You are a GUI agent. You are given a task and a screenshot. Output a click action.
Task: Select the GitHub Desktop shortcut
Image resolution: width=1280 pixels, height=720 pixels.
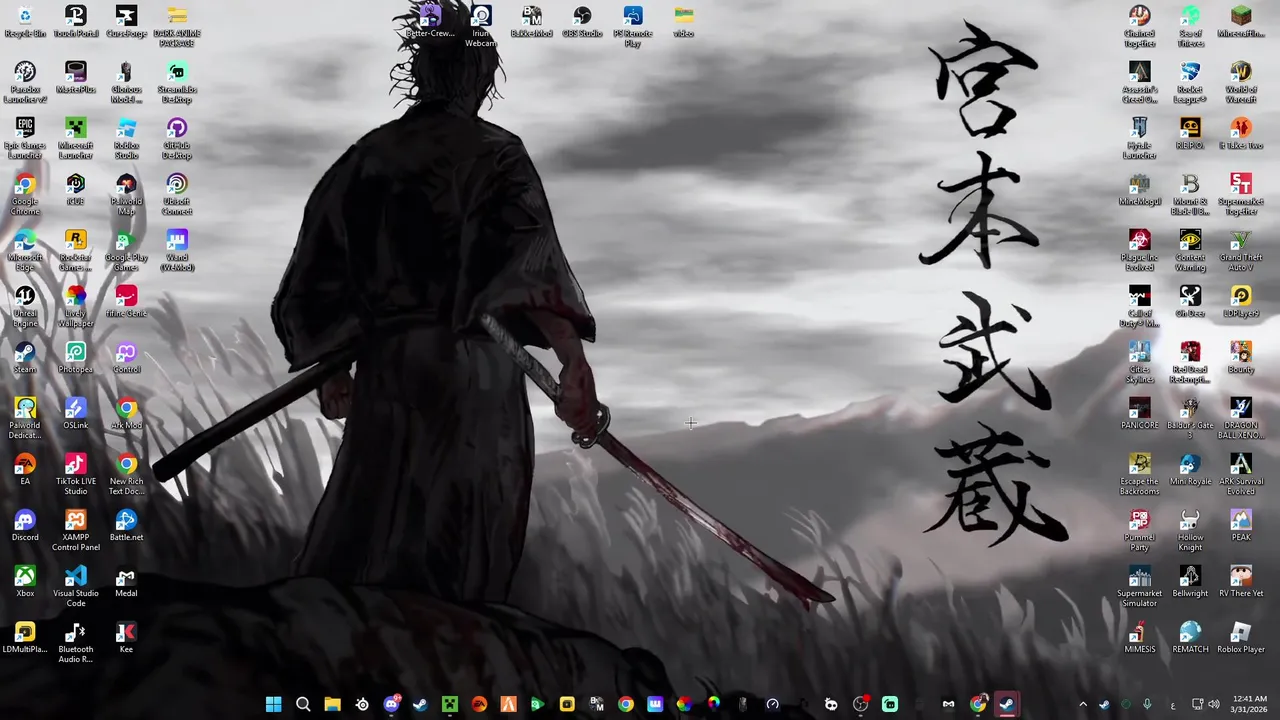point(177,139)
